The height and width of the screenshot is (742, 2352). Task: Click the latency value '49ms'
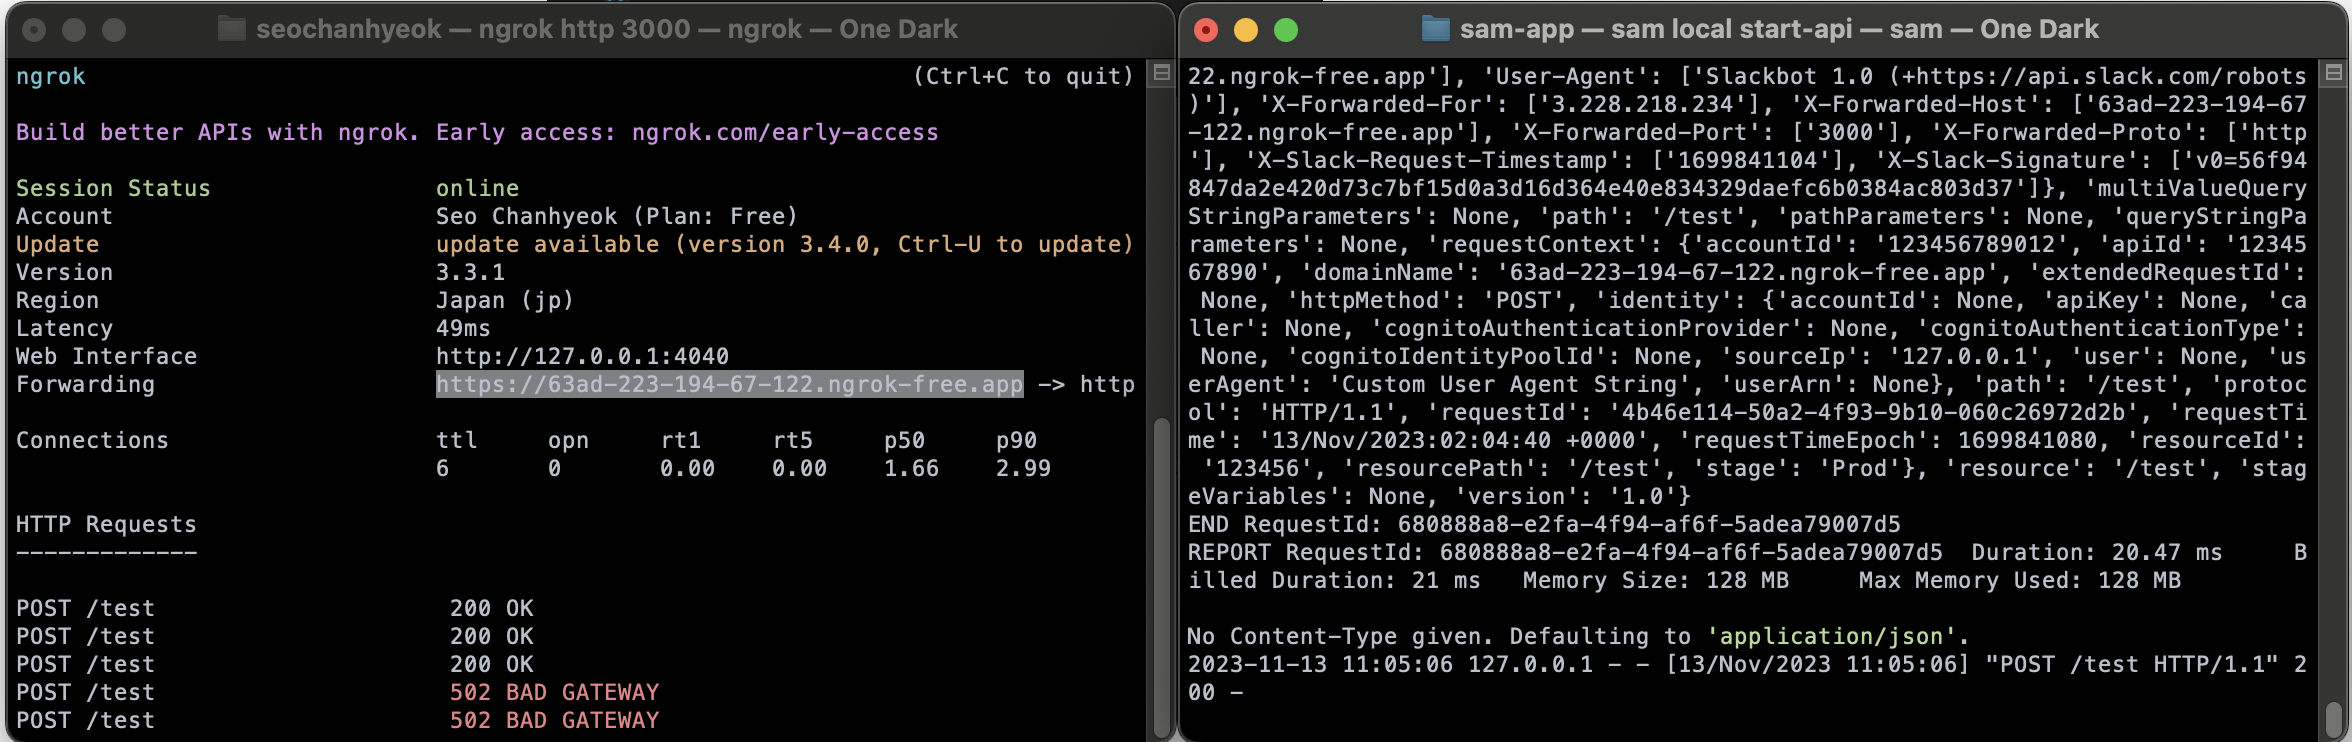(463, 328)
